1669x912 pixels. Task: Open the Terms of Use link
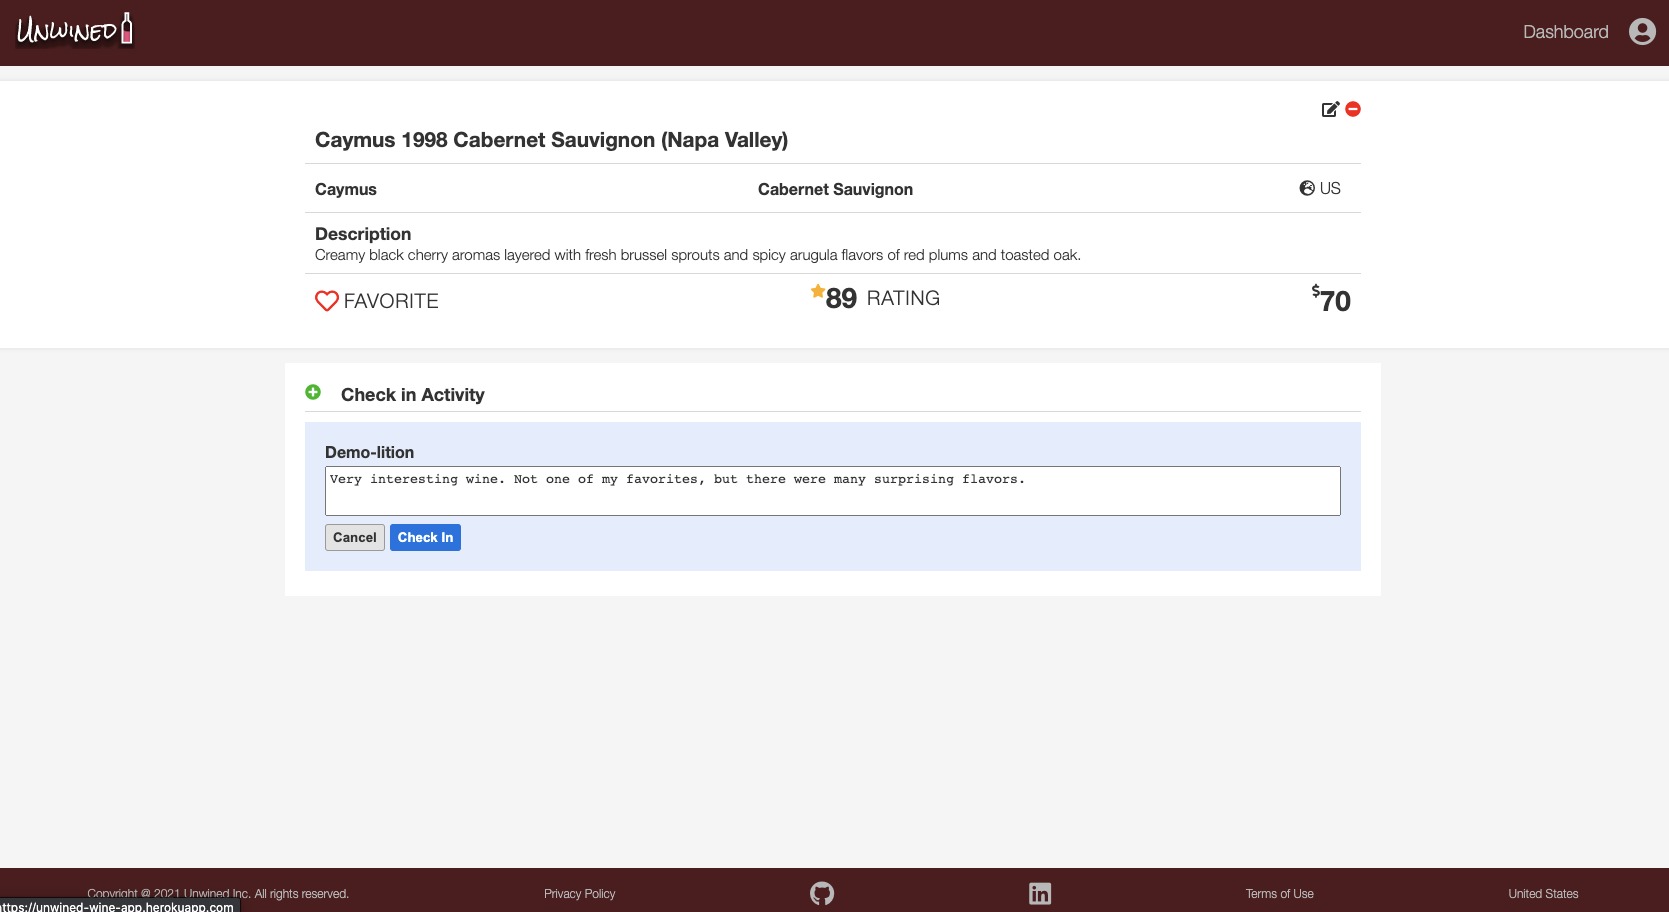click(x=1280, y=894)
